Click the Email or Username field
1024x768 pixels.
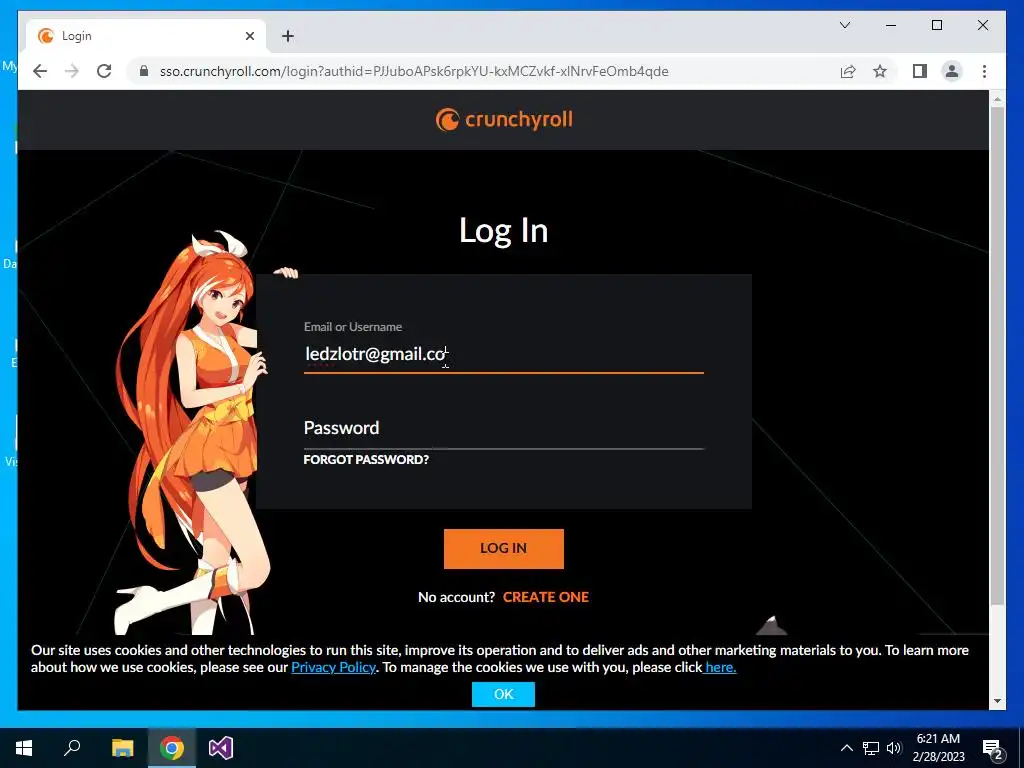point(504,354)
